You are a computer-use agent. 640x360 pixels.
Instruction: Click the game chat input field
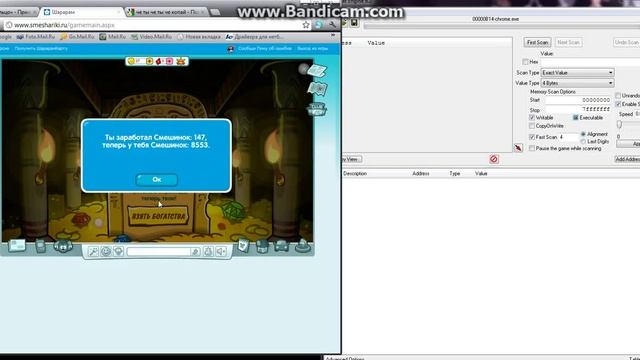tap(158, 251)
